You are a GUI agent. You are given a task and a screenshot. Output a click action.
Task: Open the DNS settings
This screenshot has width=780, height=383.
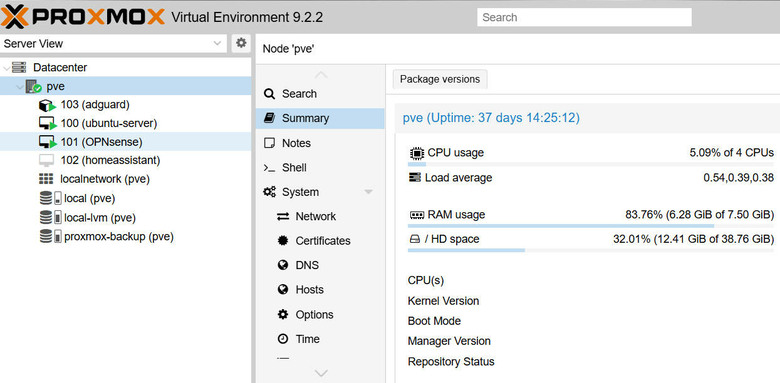[x=320, y=265]
